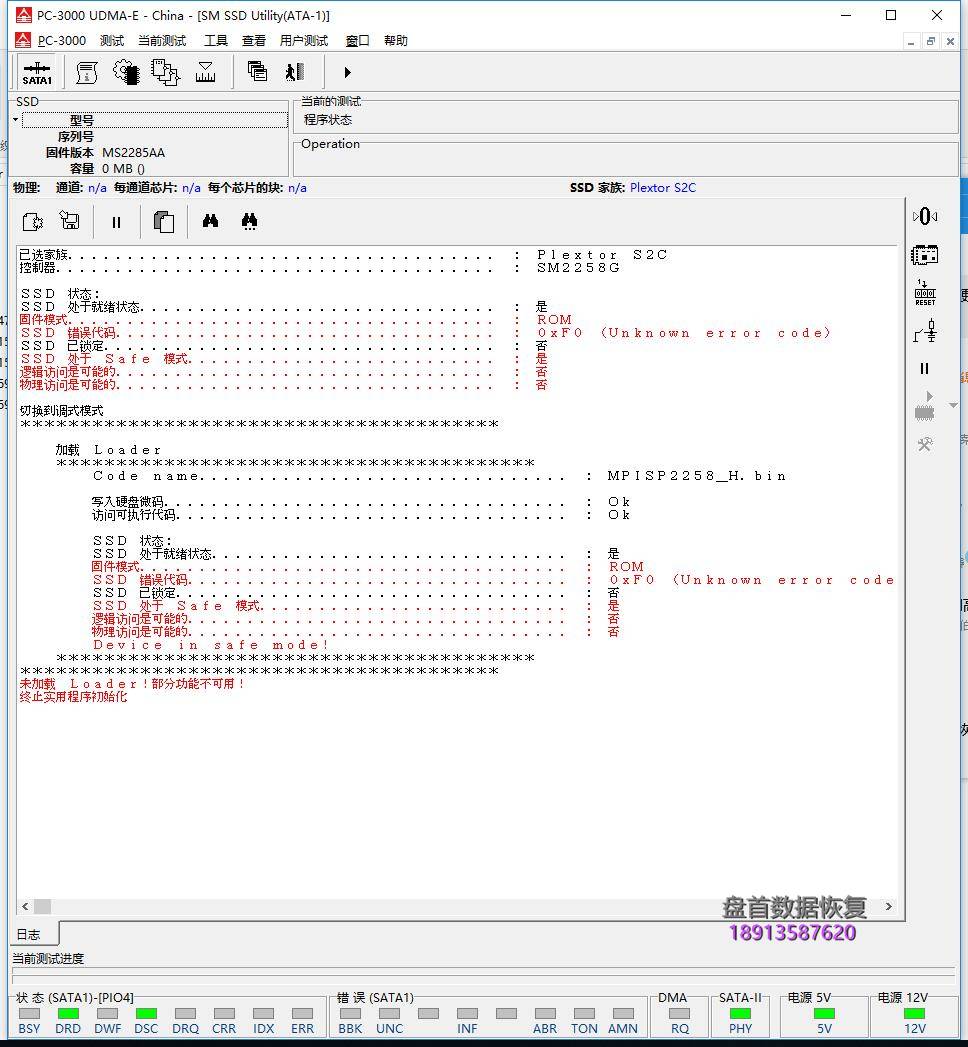968x1047 pixels.
Task: Click the chip board icon in right sidebar
Action: (x=925, y=254)
